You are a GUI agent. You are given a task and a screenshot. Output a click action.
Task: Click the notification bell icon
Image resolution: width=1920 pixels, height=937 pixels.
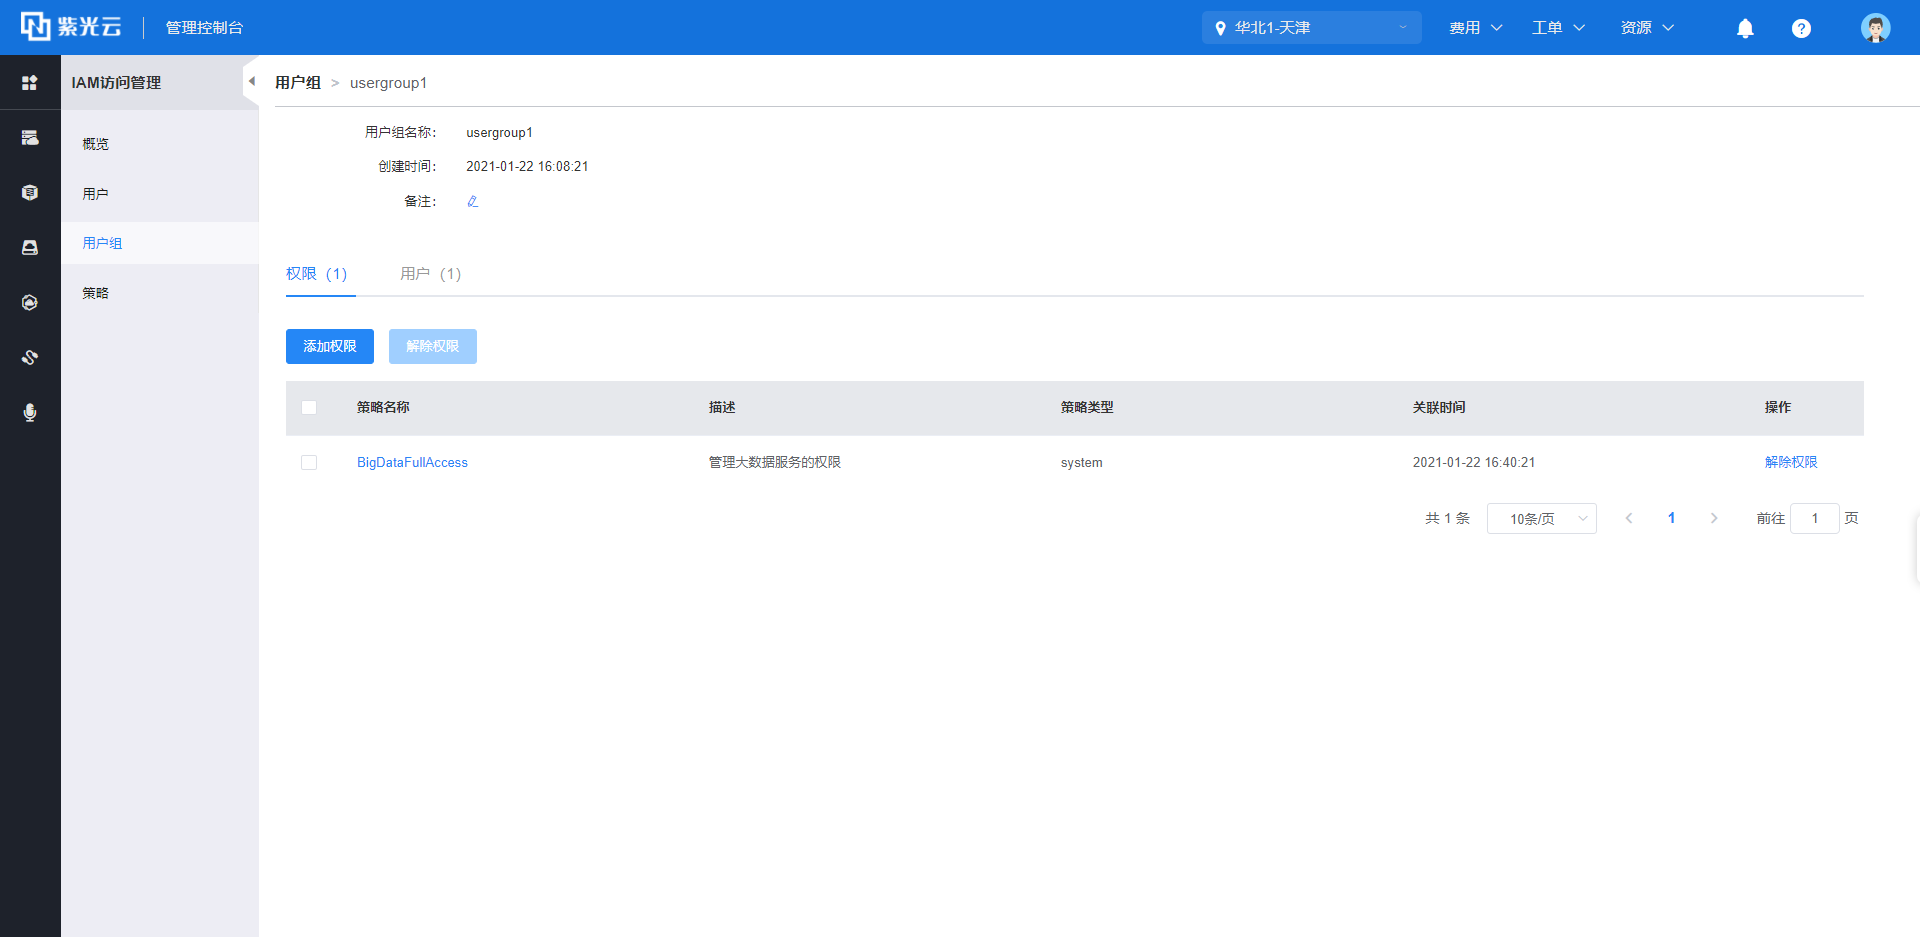tap(1745, 28)
